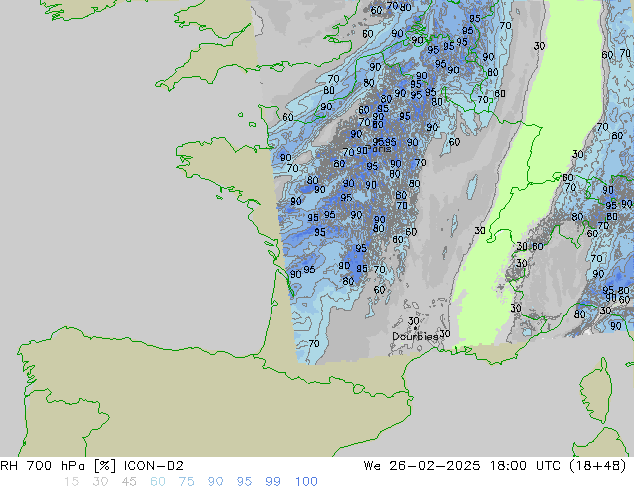Click the date text 'We 26-02-2025'
Image resolution: width=634 pixels, height=490 pixels.
coord(422,466)
